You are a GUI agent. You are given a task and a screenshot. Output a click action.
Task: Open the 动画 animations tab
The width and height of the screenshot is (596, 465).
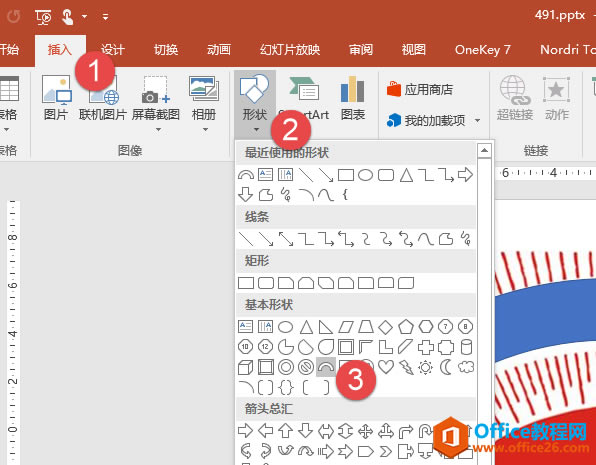click(x=219, y=50)
